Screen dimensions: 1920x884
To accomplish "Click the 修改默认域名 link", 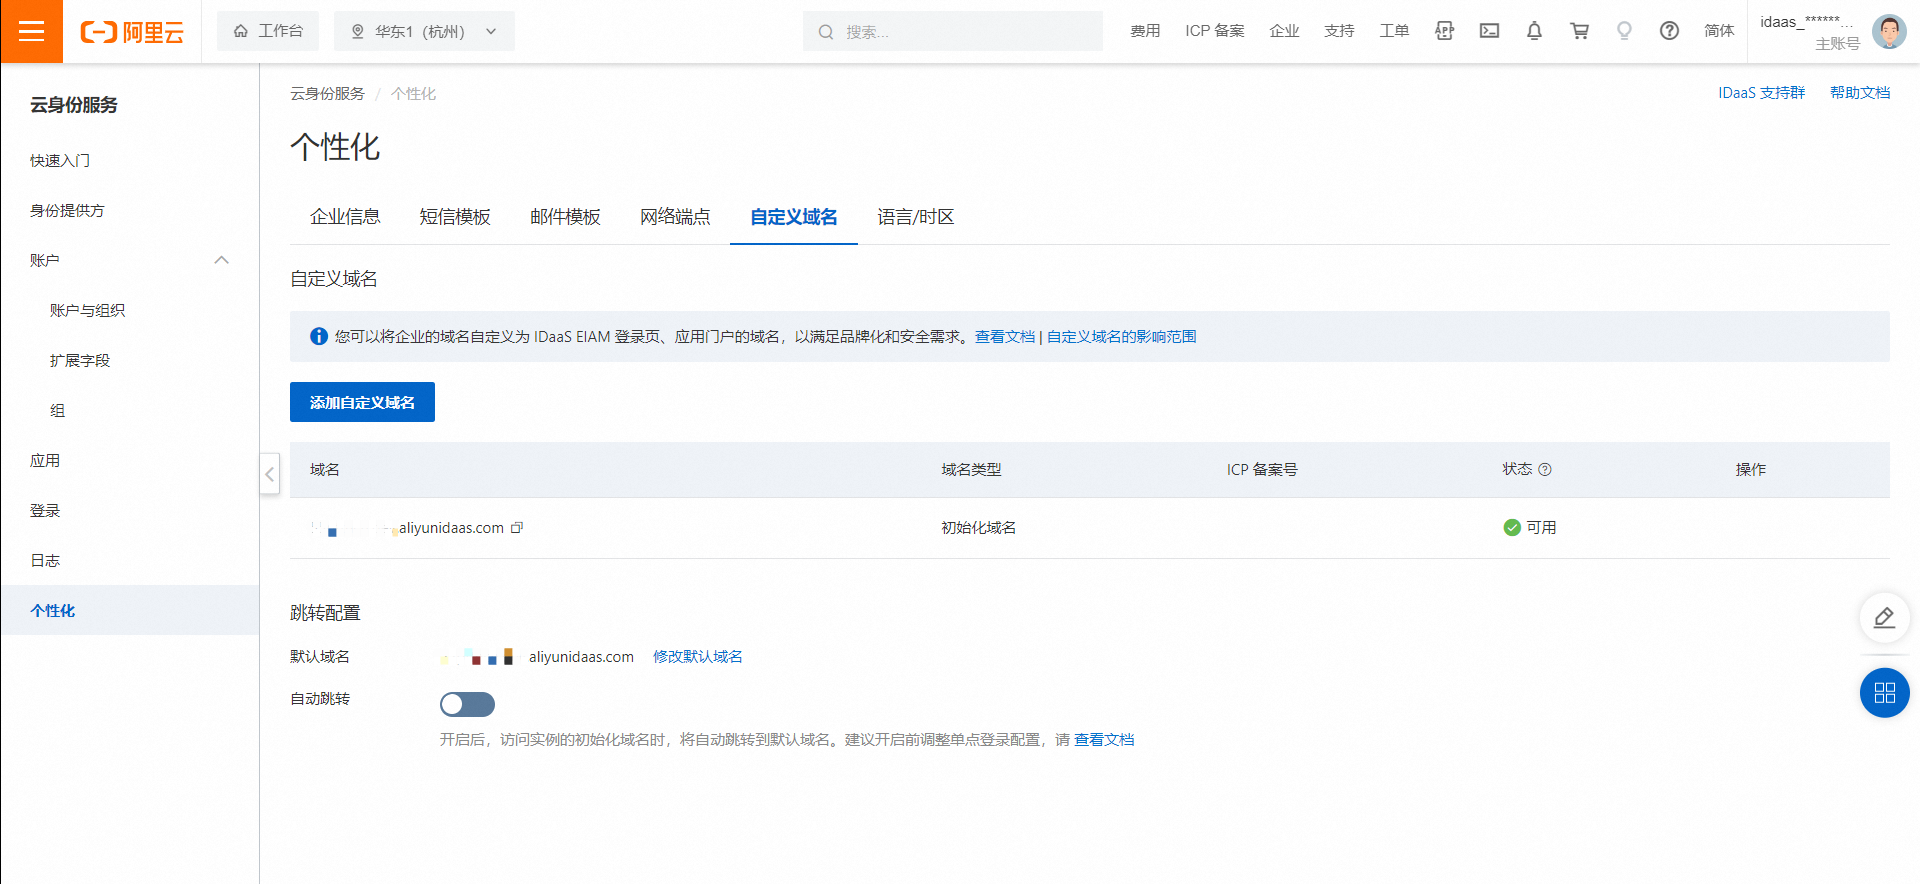I will click(x=698, y=656).
